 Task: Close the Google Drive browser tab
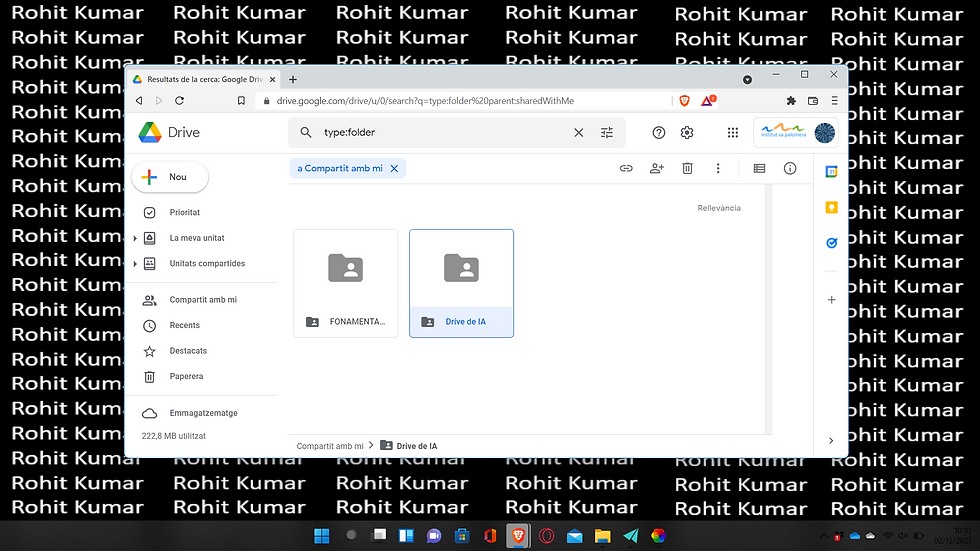272,79
